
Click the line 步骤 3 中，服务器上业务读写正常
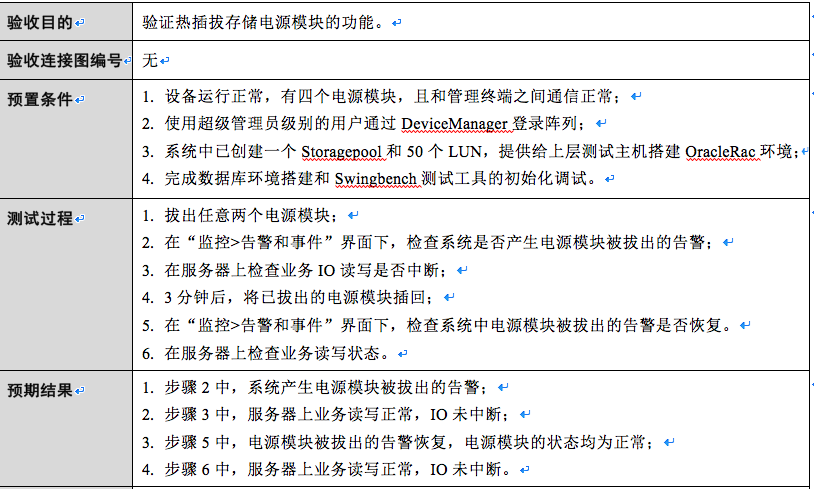(326, 414)
